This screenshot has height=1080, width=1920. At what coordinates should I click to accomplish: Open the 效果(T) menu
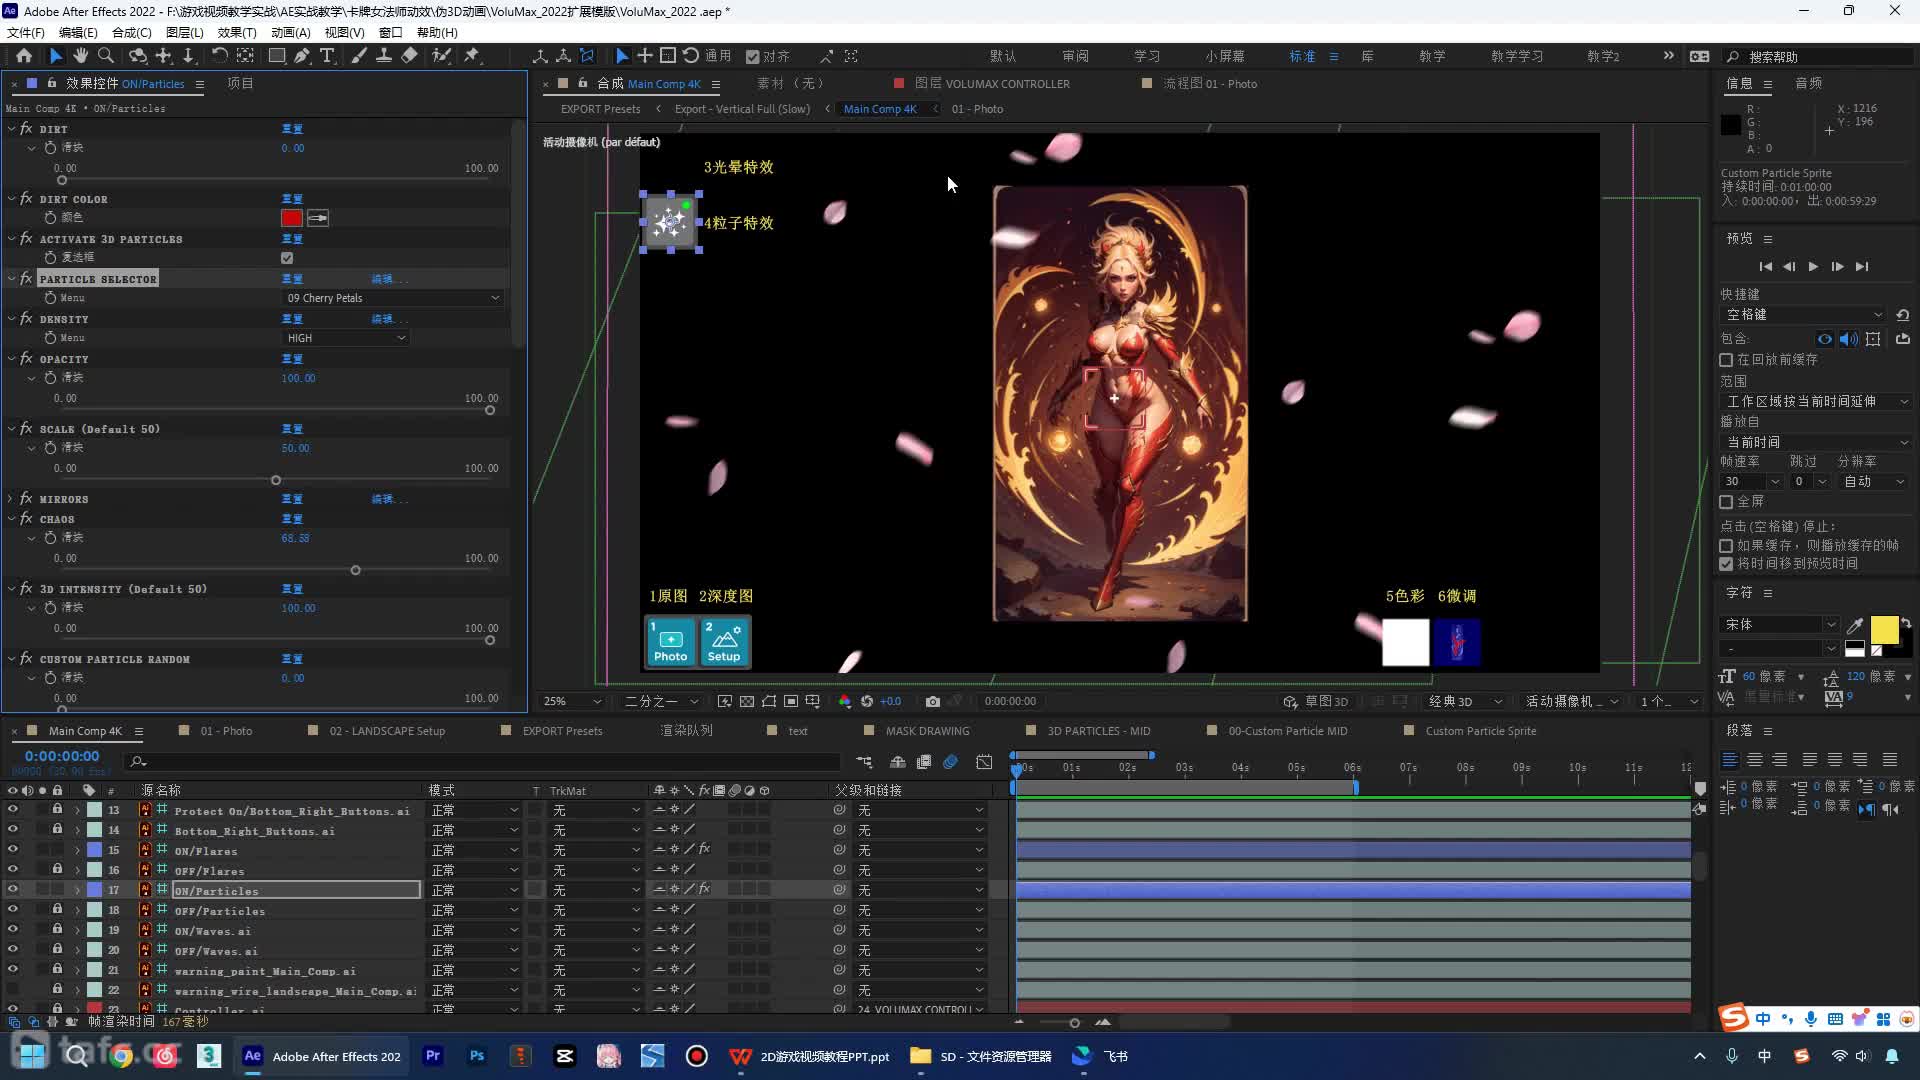click(x=237, y=32)
